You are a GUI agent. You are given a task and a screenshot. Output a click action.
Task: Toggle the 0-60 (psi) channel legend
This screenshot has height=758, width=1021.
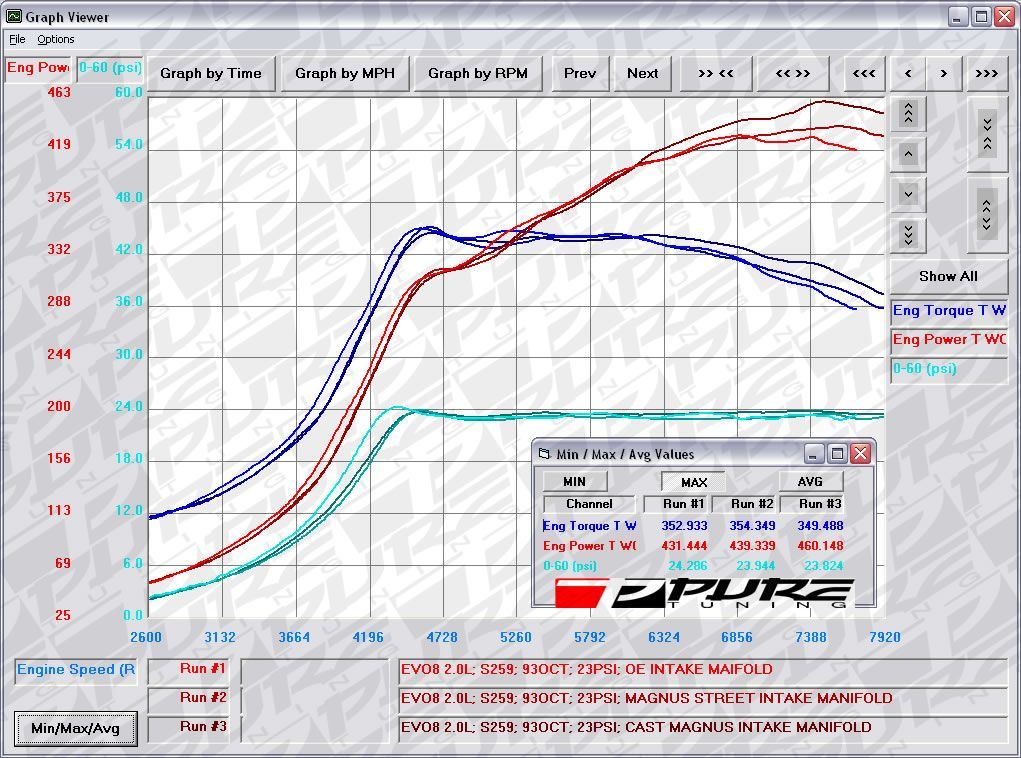coord(948,369)
